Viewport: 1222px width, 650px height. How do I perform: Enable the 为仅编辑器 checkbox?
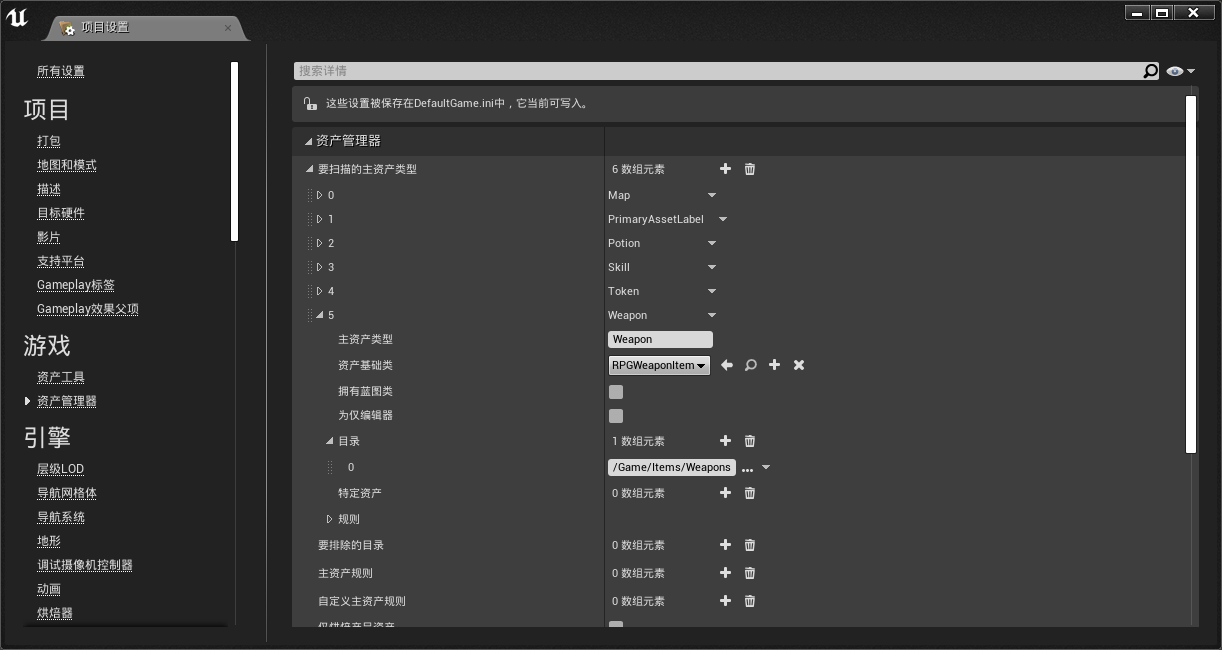coord(616,416)
